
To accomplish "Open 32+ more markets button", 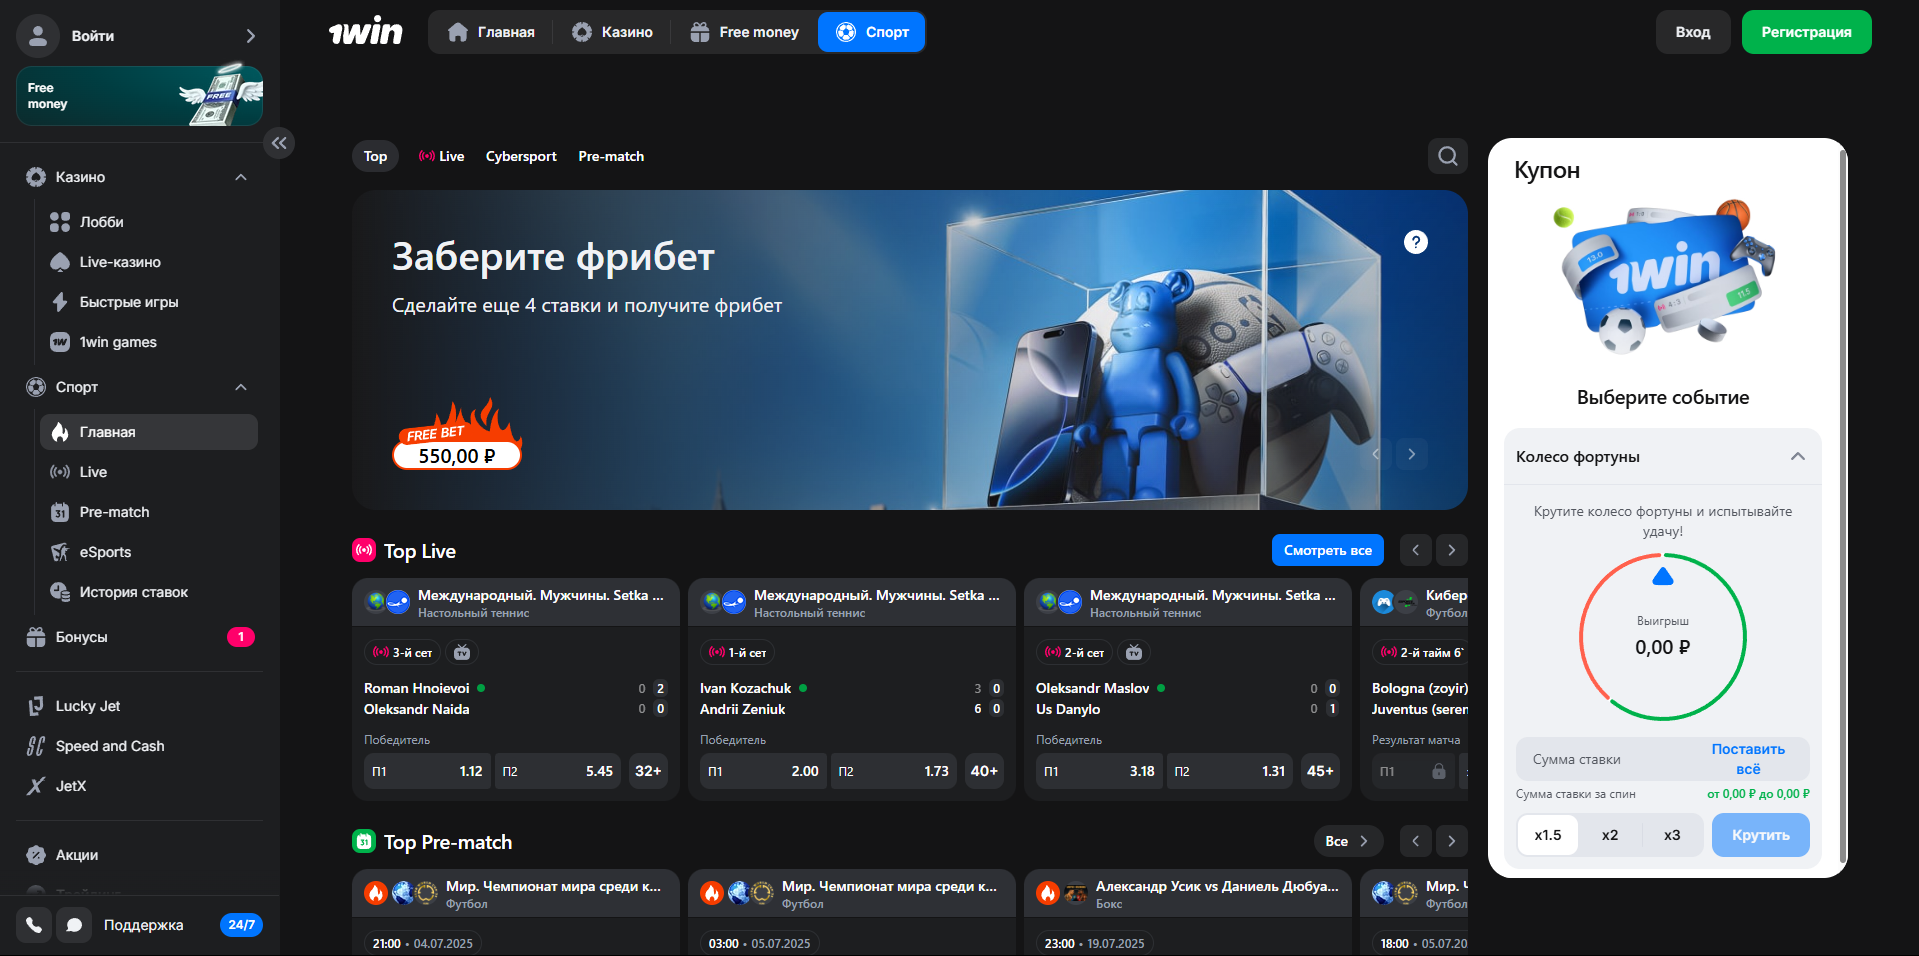I will pyautogui.click(x=648, y=771).
